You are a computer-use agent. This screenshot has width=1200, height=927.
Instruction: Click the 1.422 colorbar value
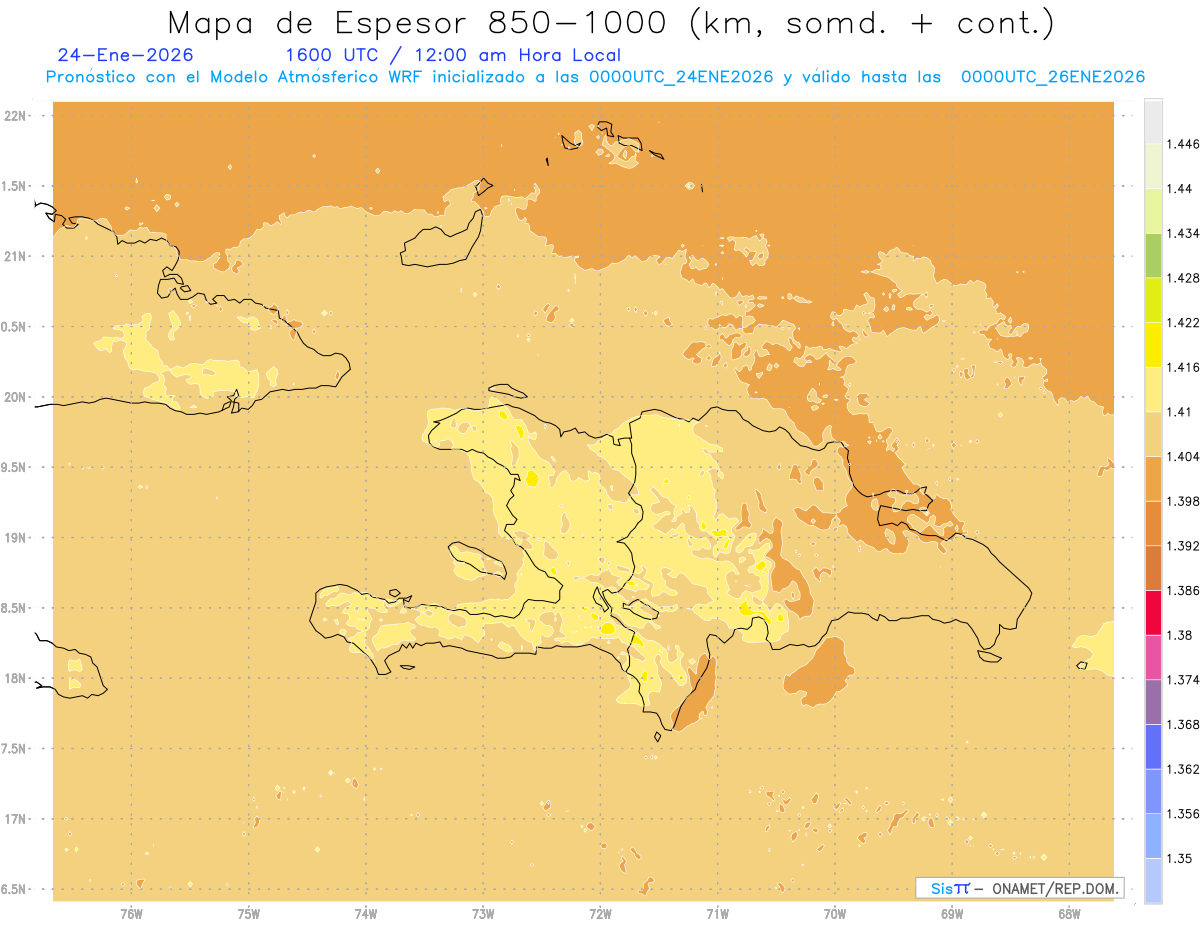coord(1183,322)
